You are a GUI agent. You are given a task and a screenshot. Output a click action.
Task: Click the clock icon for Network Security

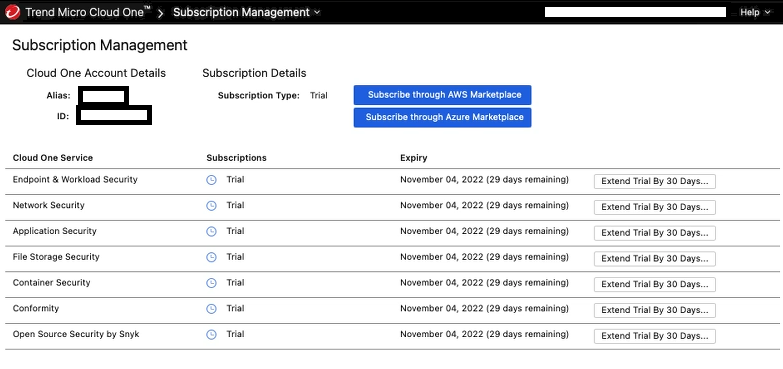point(211,206)
